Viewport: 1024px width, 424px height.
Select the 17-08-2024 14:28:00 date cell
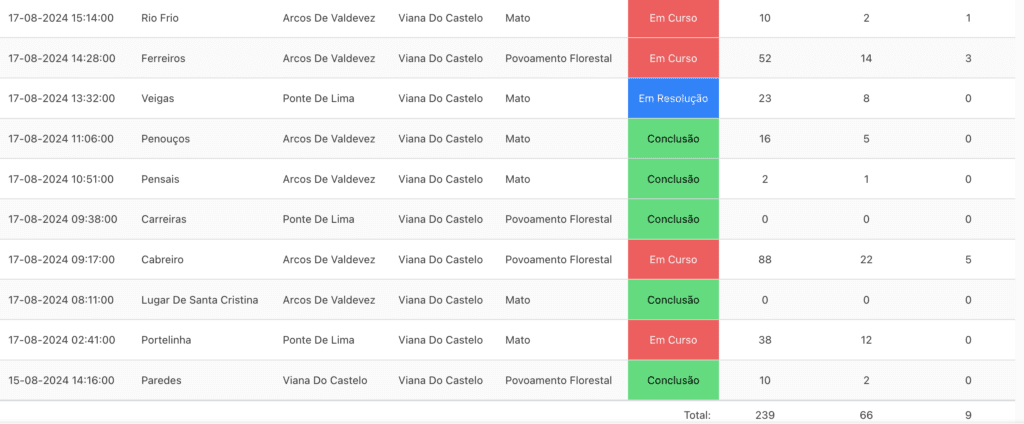(x=61, y=58)
